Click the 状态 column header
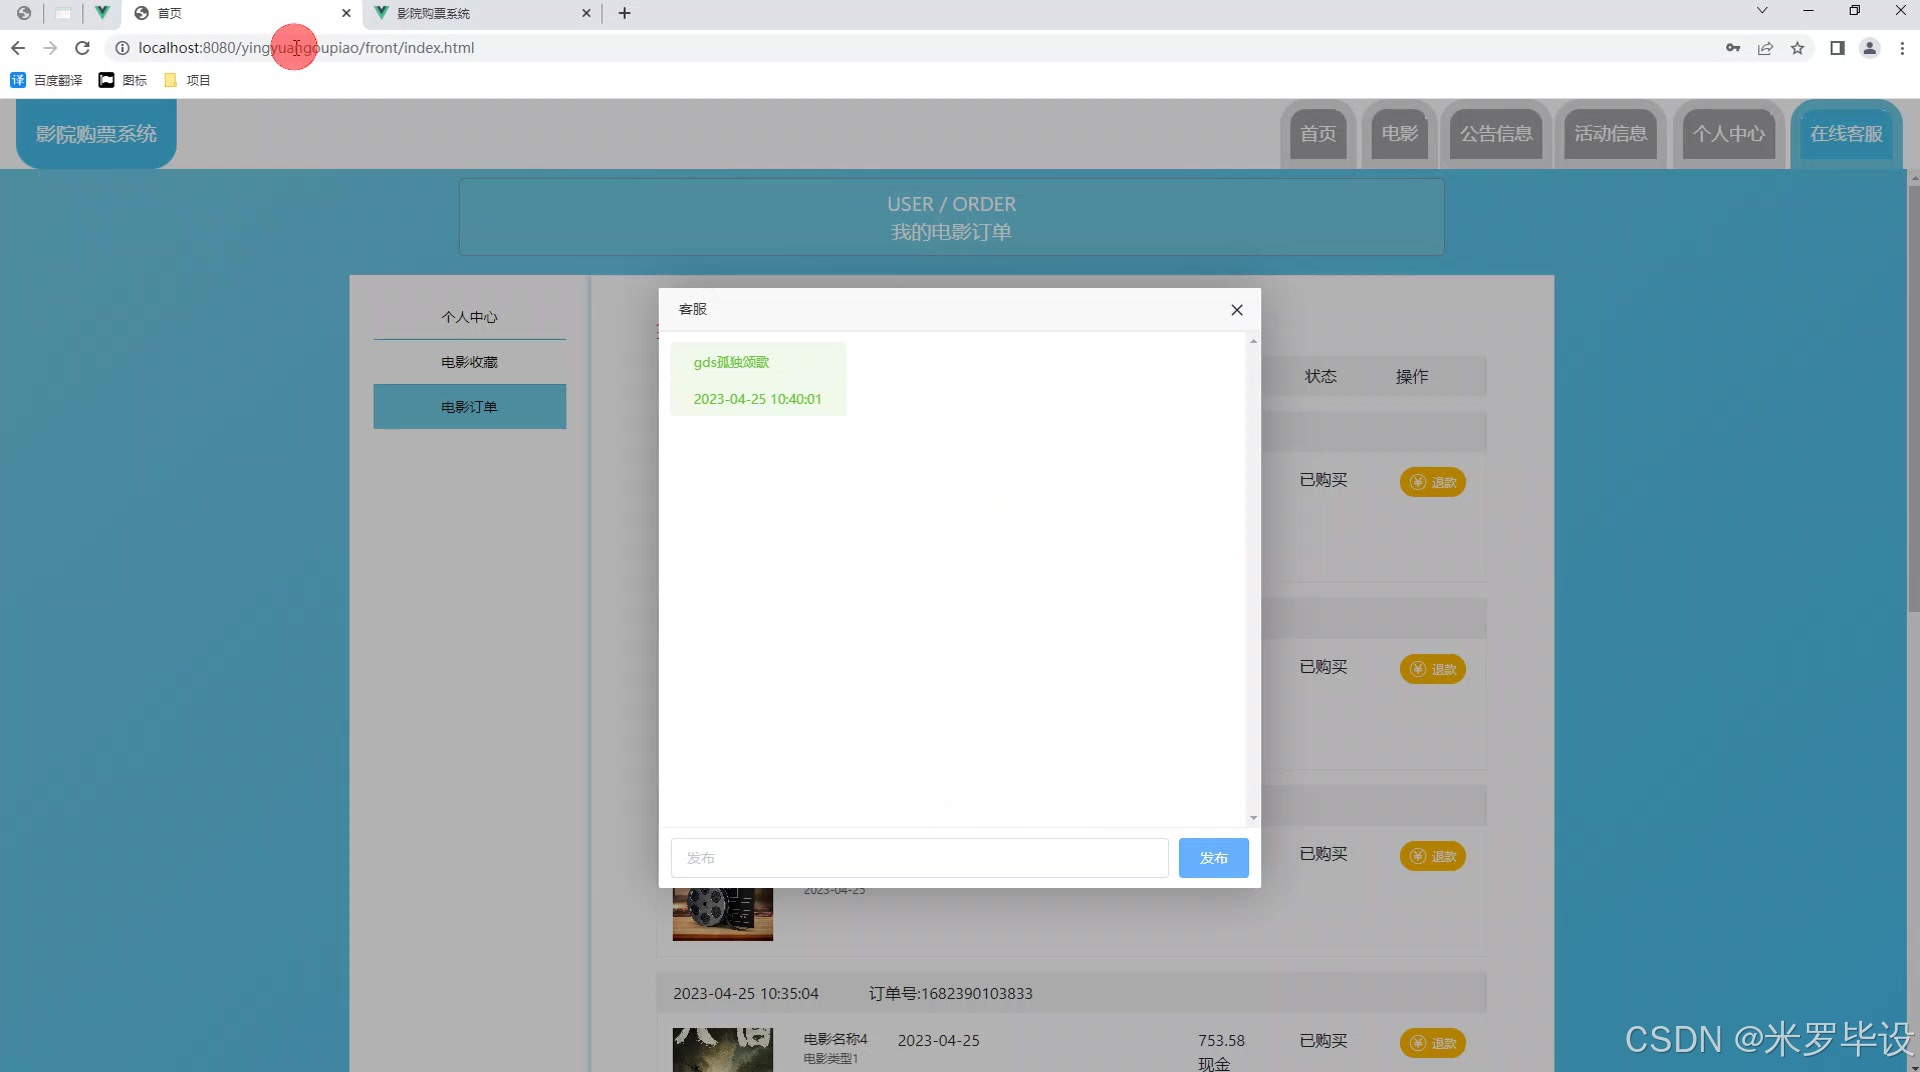The height and width of the screenshot is (1072, 1920). pyautogui.click(x=1320, y=376)
